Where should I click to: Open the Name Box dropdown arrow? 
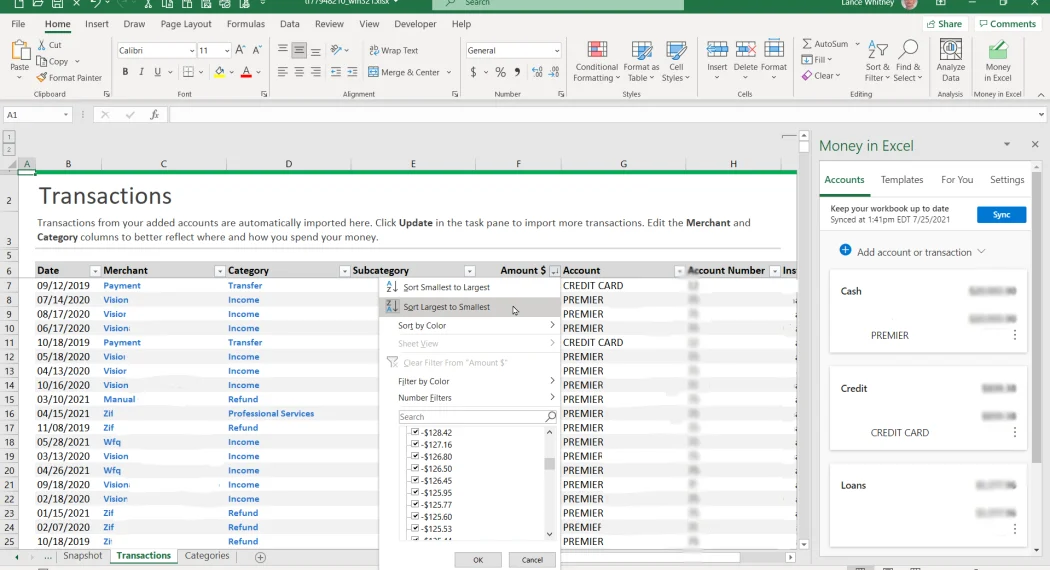[x=66, y=115]
